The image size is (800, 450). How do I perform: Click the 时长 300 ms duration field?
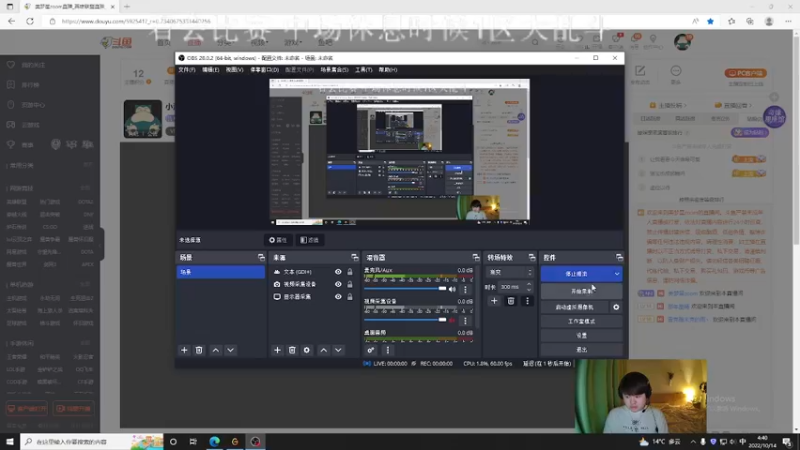512,287
